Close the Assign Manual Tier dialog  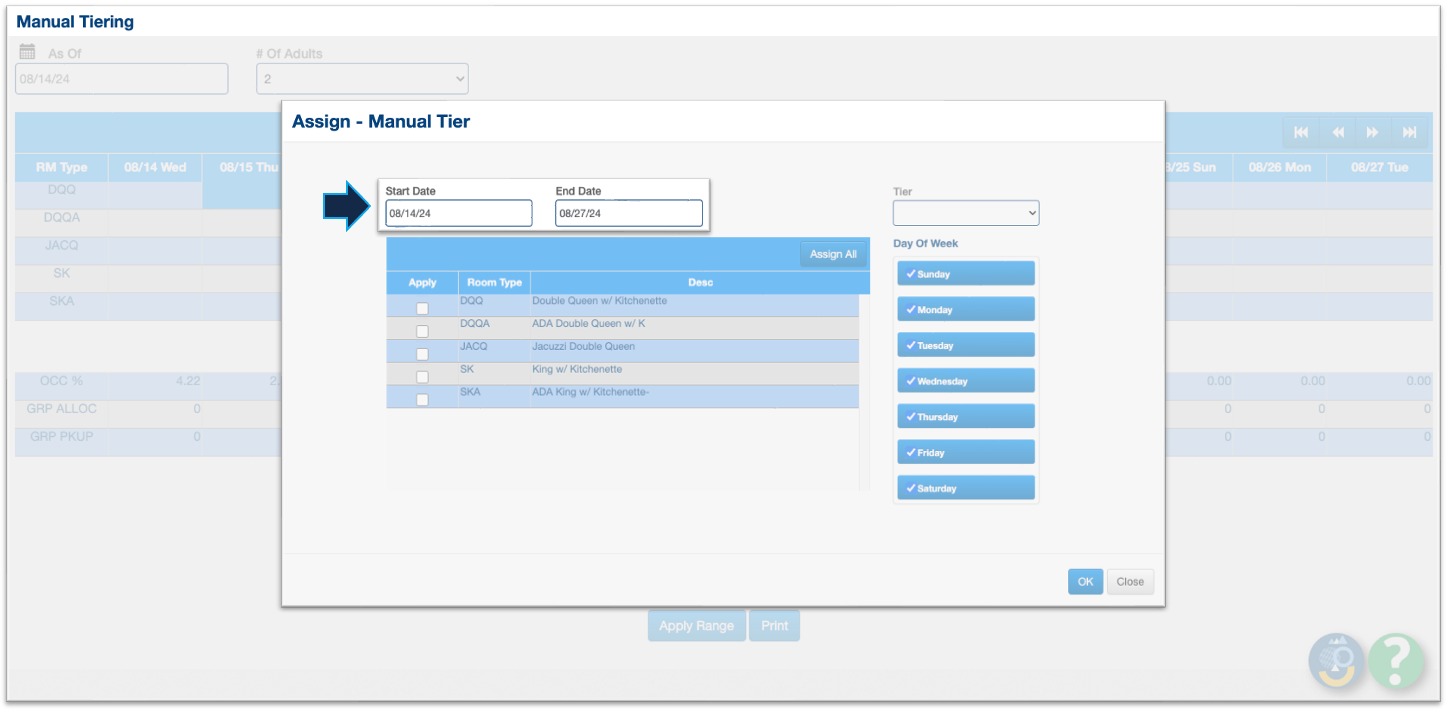click(x=1130, y=582)
